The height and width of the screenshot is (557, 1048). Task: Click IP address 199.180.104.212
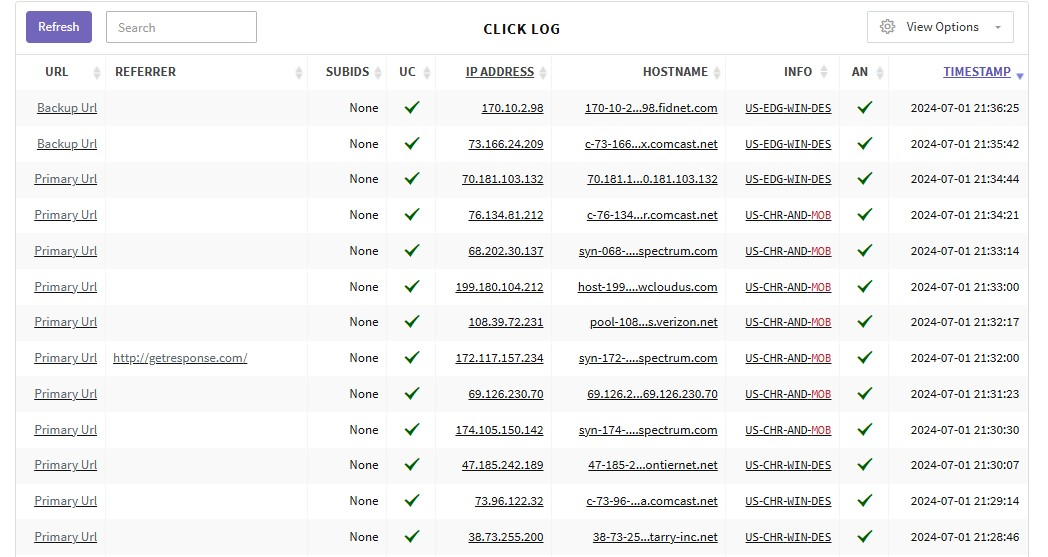[499, 287]
